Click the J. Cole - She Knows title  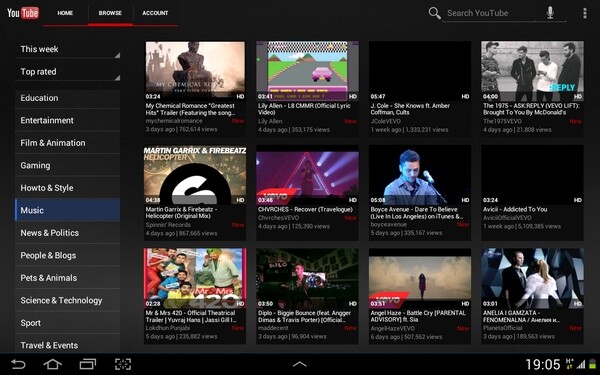[410, 109]
